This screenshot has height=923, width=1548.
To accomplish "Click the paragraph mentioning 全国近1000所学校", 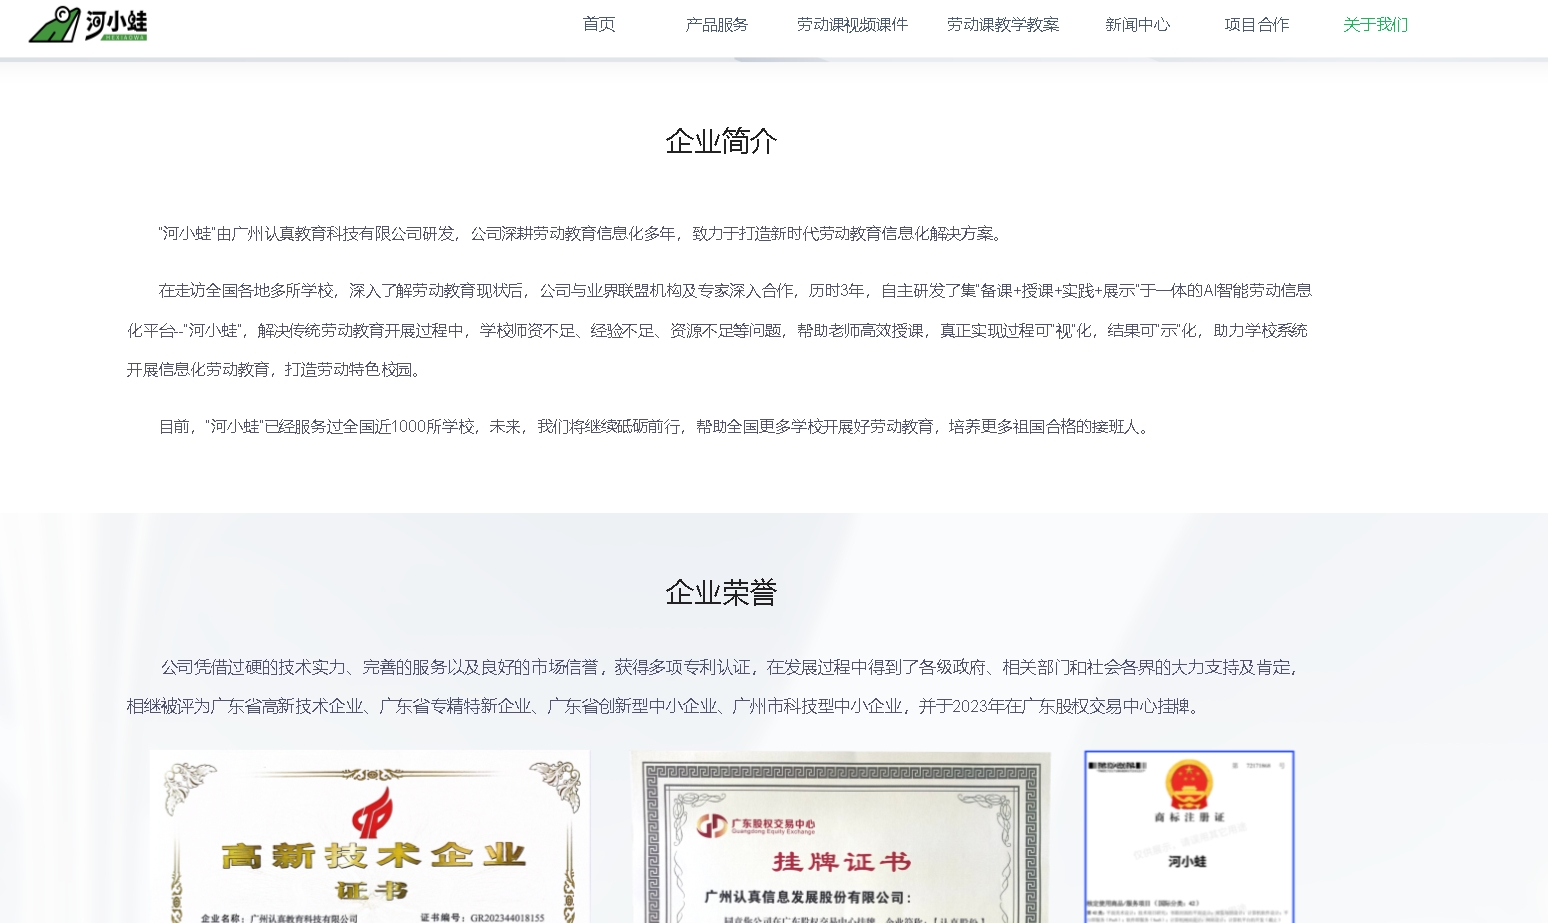I will (x=657, y=426).
